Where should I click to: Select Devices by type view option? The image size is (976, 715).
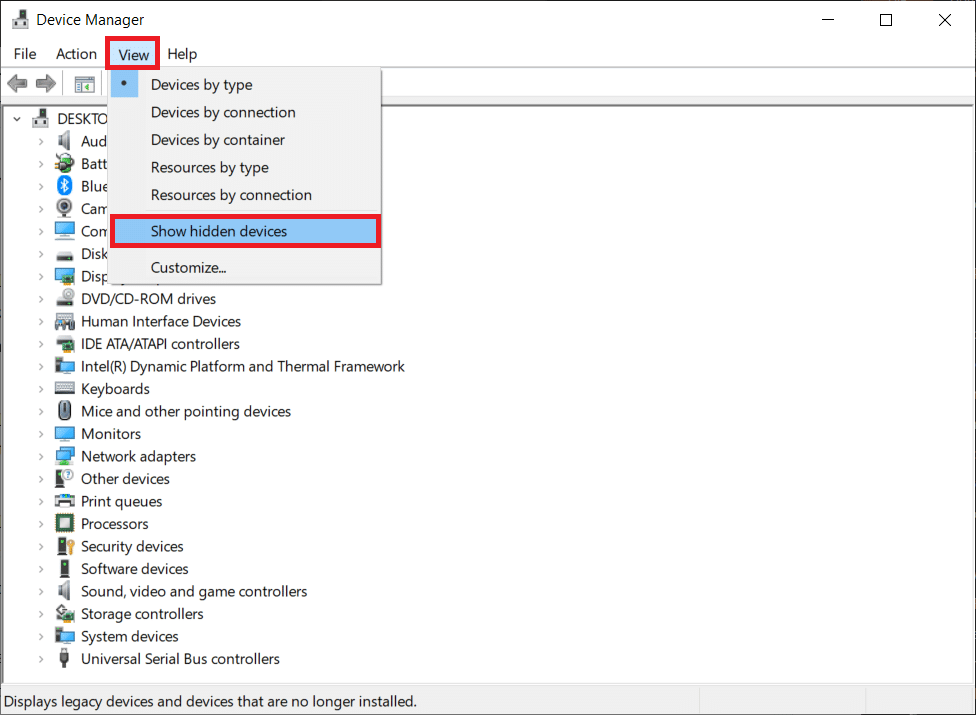[x=201, y=85]
